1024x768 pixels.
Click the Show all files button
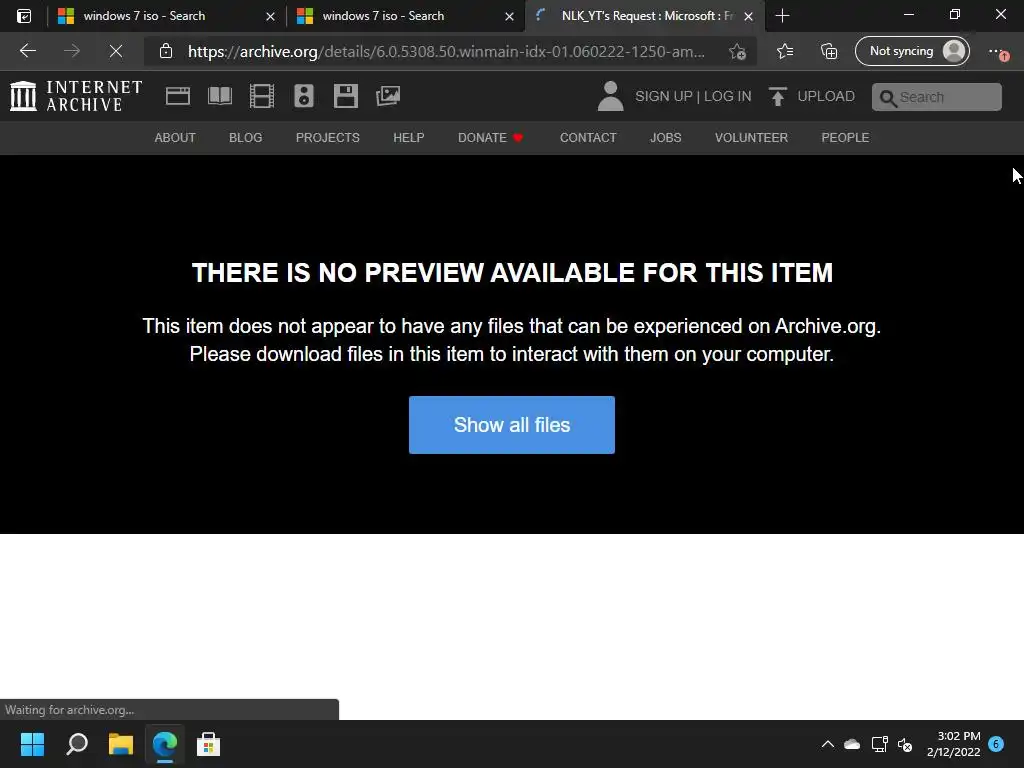coord(511,425)
